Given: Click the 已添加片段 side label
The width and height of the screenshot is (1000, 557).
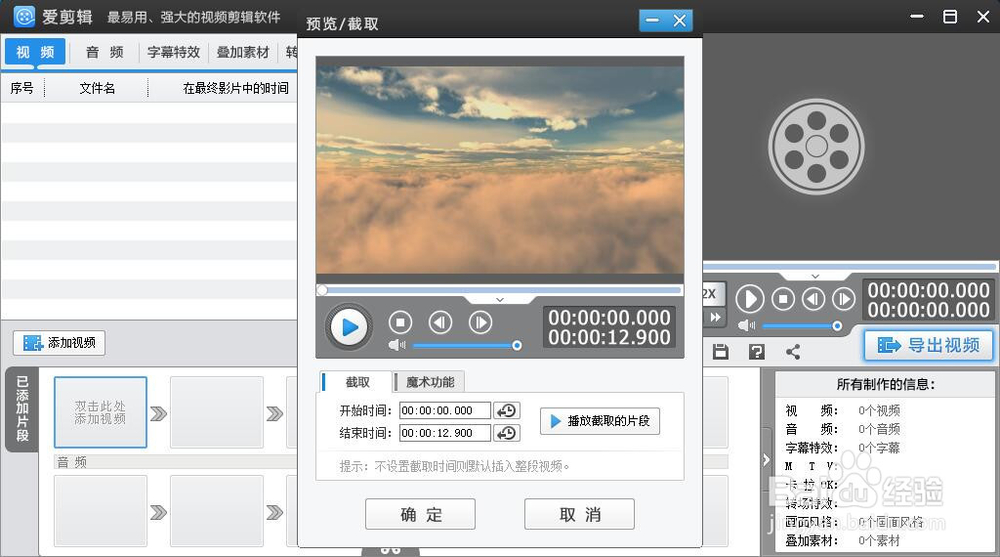Looking at the screenshot, I should coord(22,409).
